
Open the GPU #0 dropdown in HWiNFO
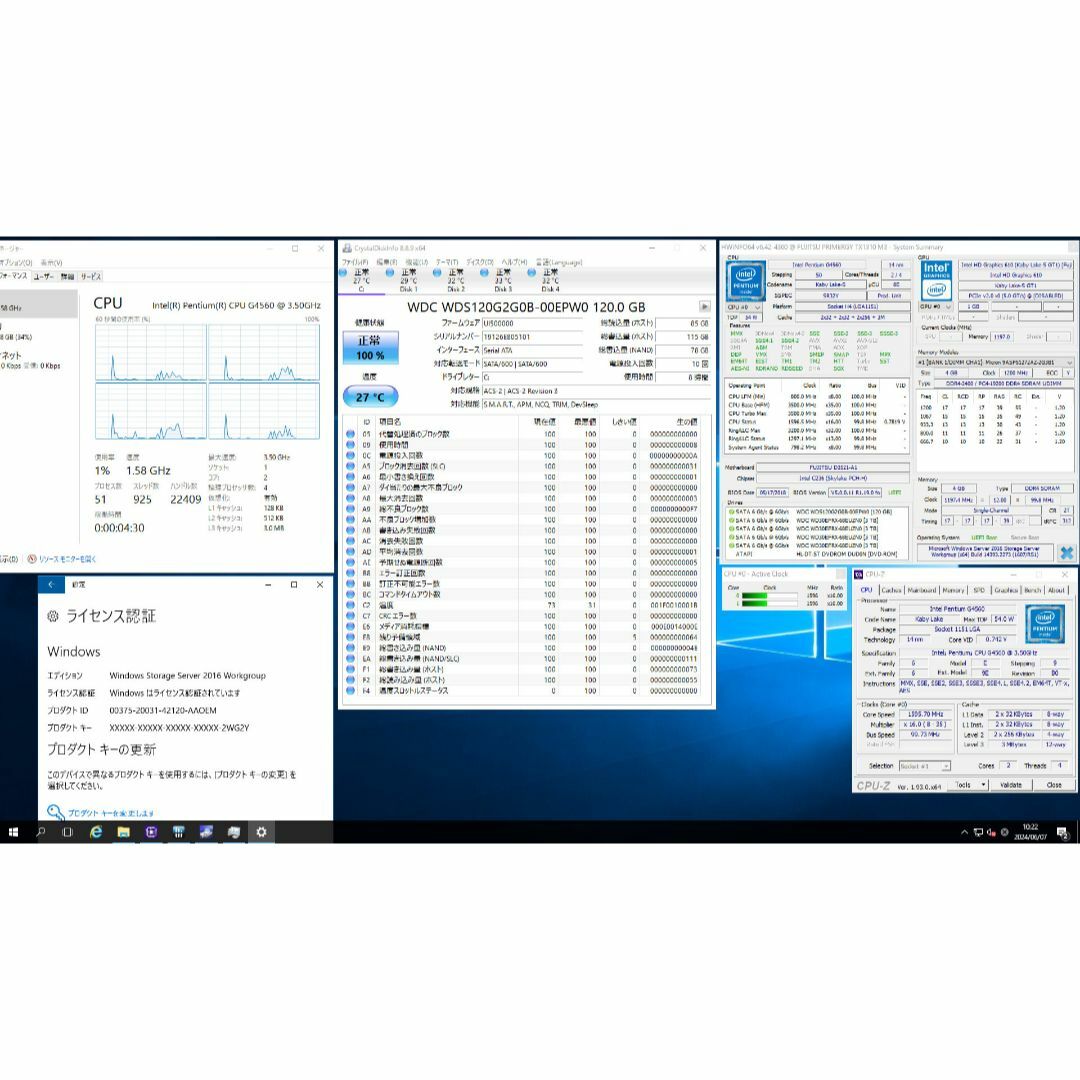[936, 307]
